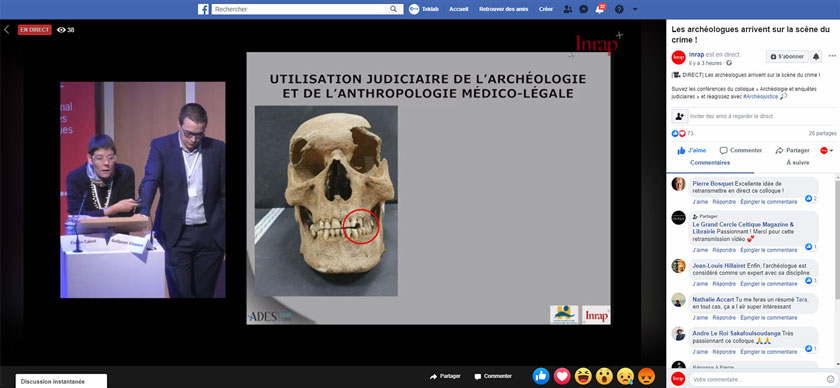This screenshot has height=388, width=840.
Task: Click the Votre commentaire input field
Action: 757,379
